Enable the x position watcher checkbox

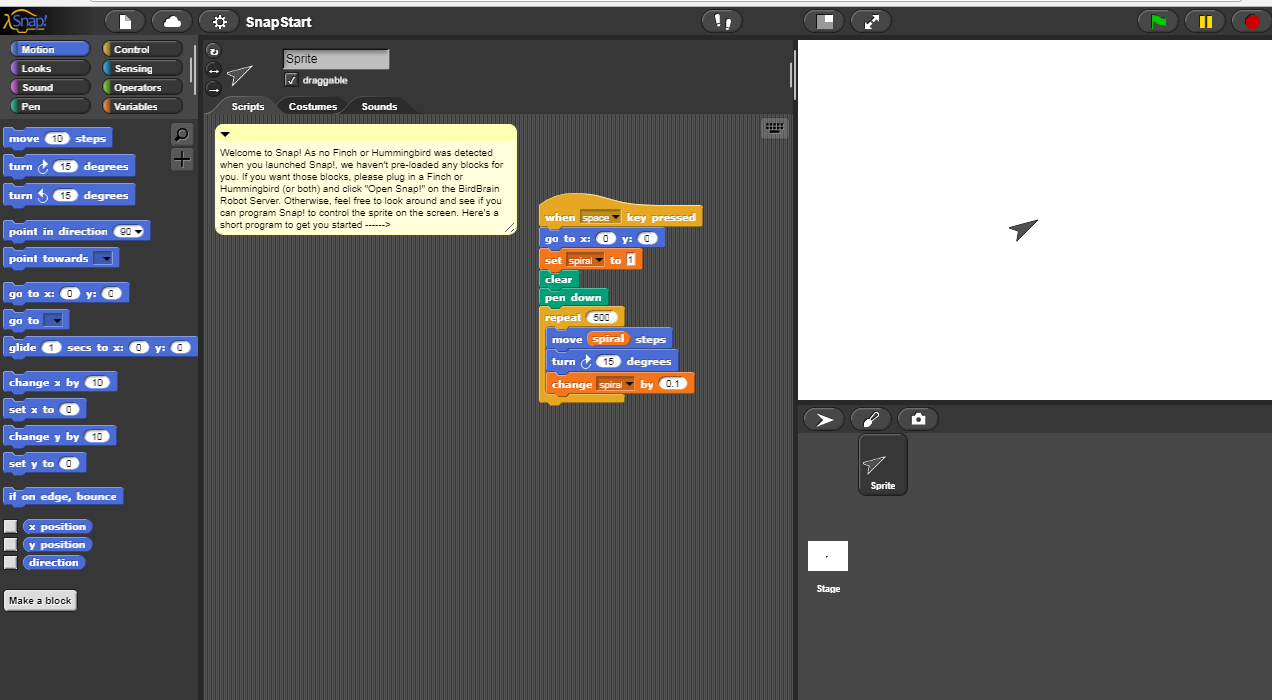(11, 526)
